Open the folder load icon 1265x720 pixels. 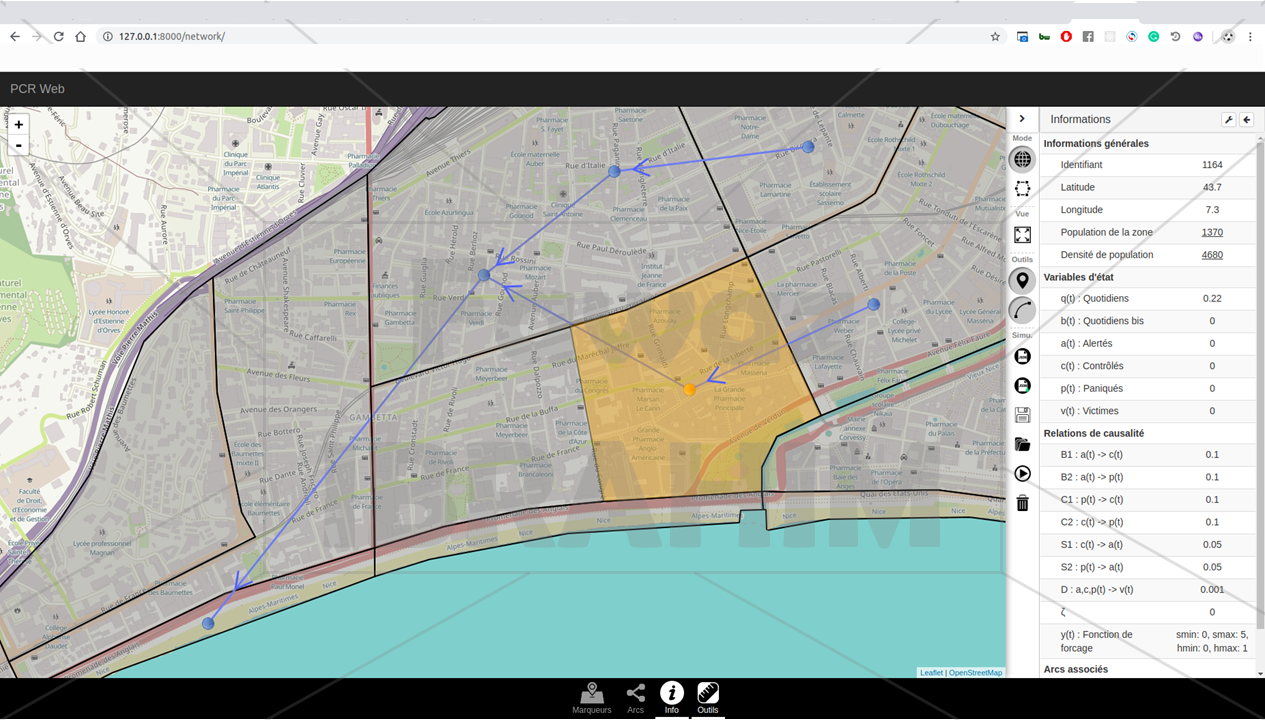[x=1022, y=444]
